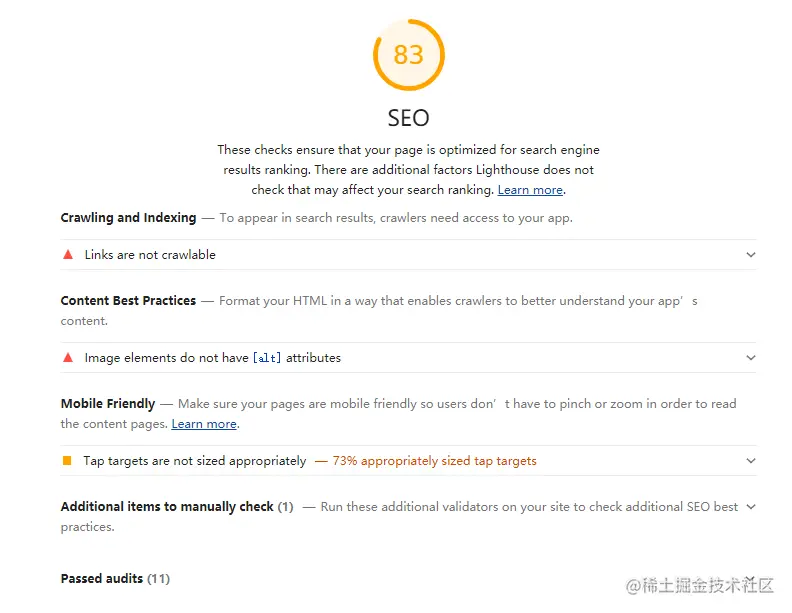Select the Links are not crawlable audit row

point(408,254)
